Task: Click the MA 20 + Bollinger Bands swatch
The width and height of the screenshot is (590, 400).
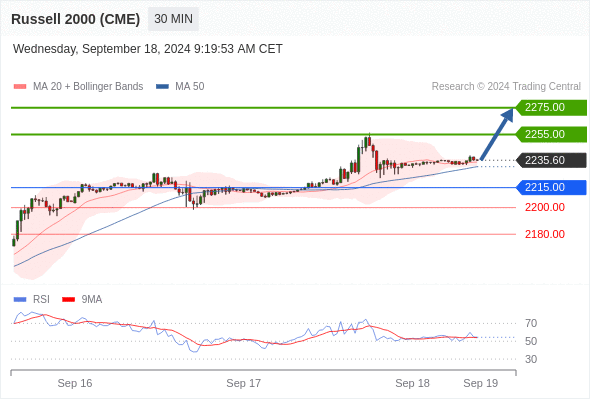Action: 20,87
